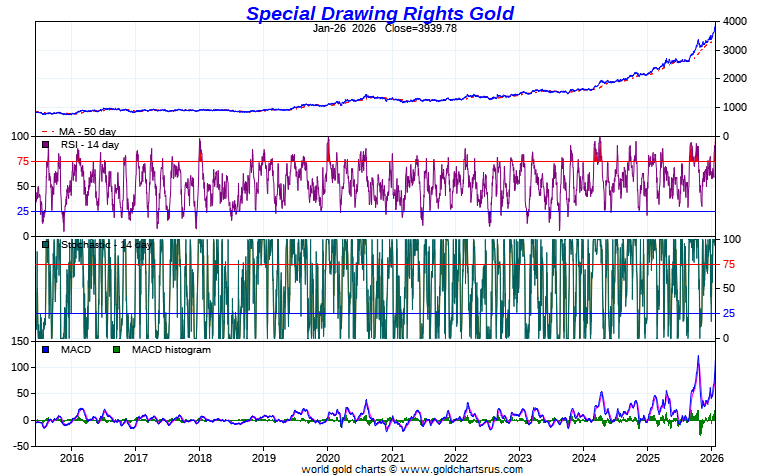Click the 2026 year label on the time axis
This screenshot has width=760, height=475.
(713, 456)
